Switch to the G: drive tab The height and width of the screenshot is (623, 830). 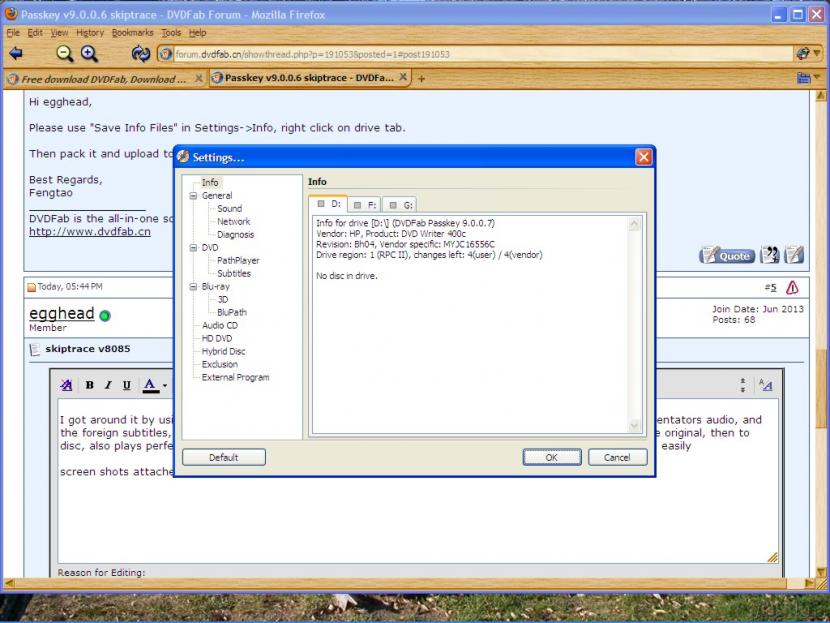[x=401, y=205]
